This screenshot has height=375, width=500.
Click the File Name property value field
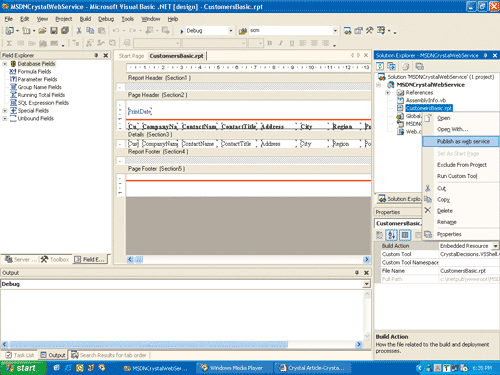(x=469, y=271)
